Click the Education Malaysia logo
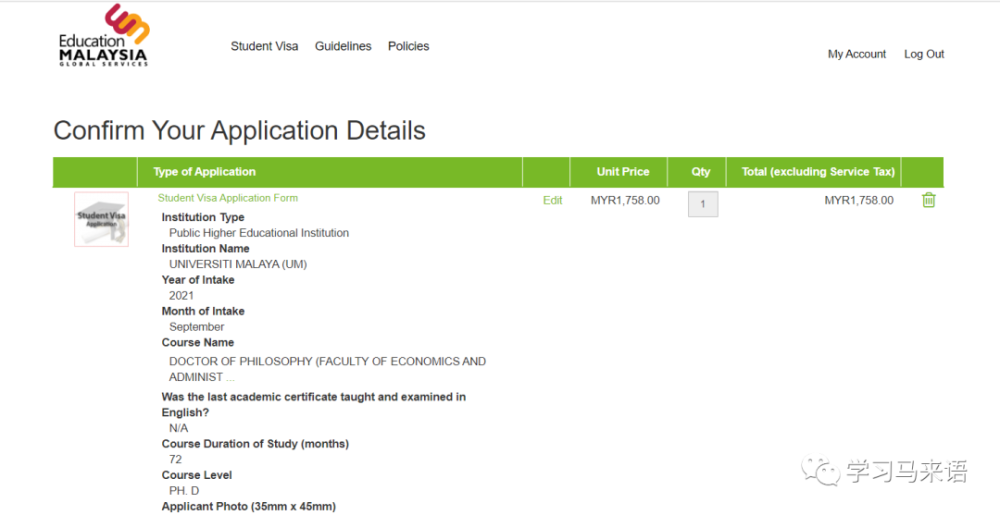 pyautogui.click(x=103, y=38)
